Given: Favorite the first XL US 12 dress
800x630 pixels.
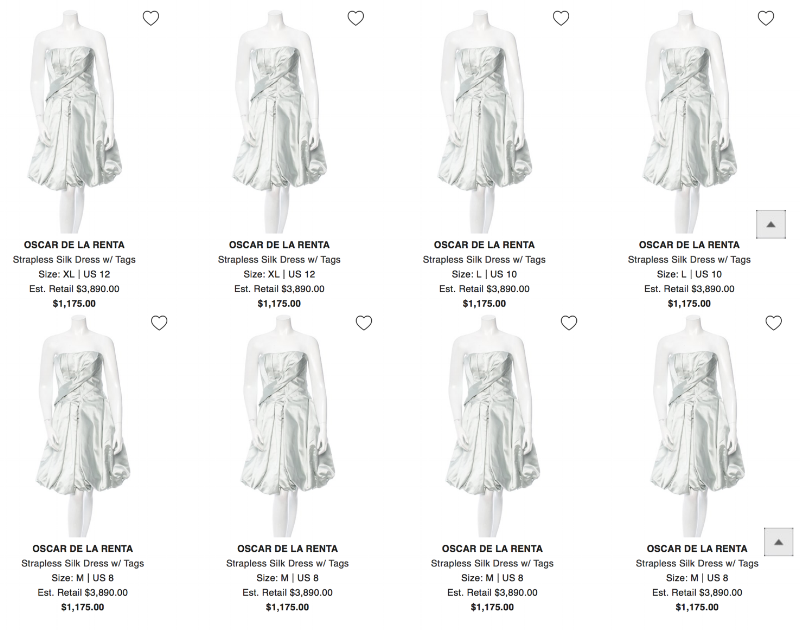Looking at the screenshot, I should (151, 18).
